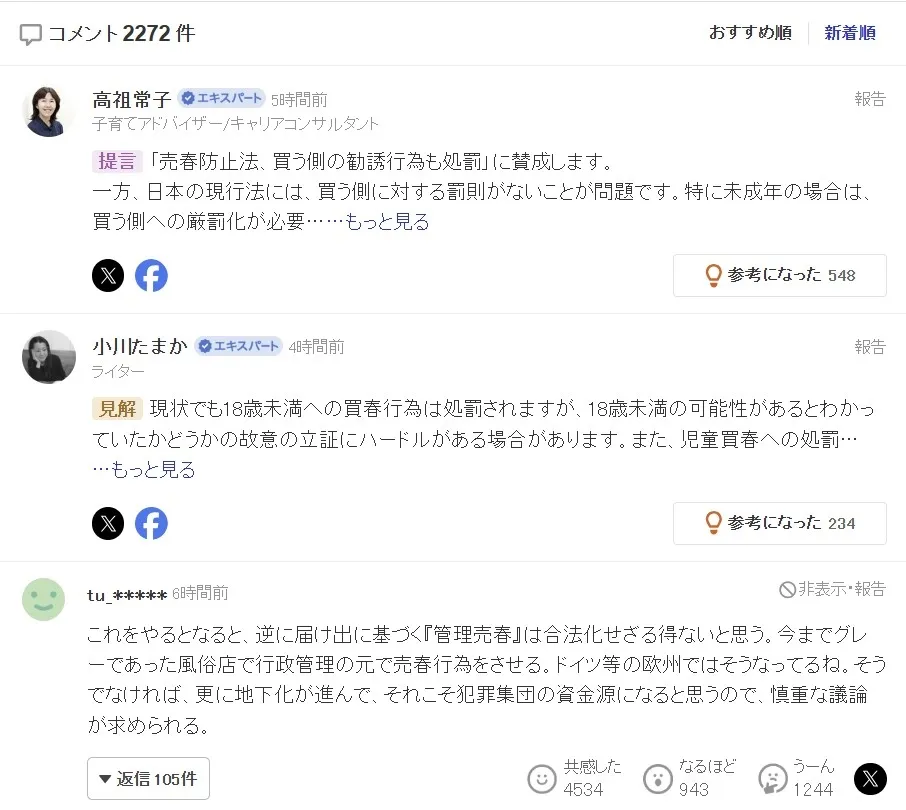Click 非表示・報告 on tu_***** comment
The width and height of the screenshot is (906, 810).
pos(832,590)
